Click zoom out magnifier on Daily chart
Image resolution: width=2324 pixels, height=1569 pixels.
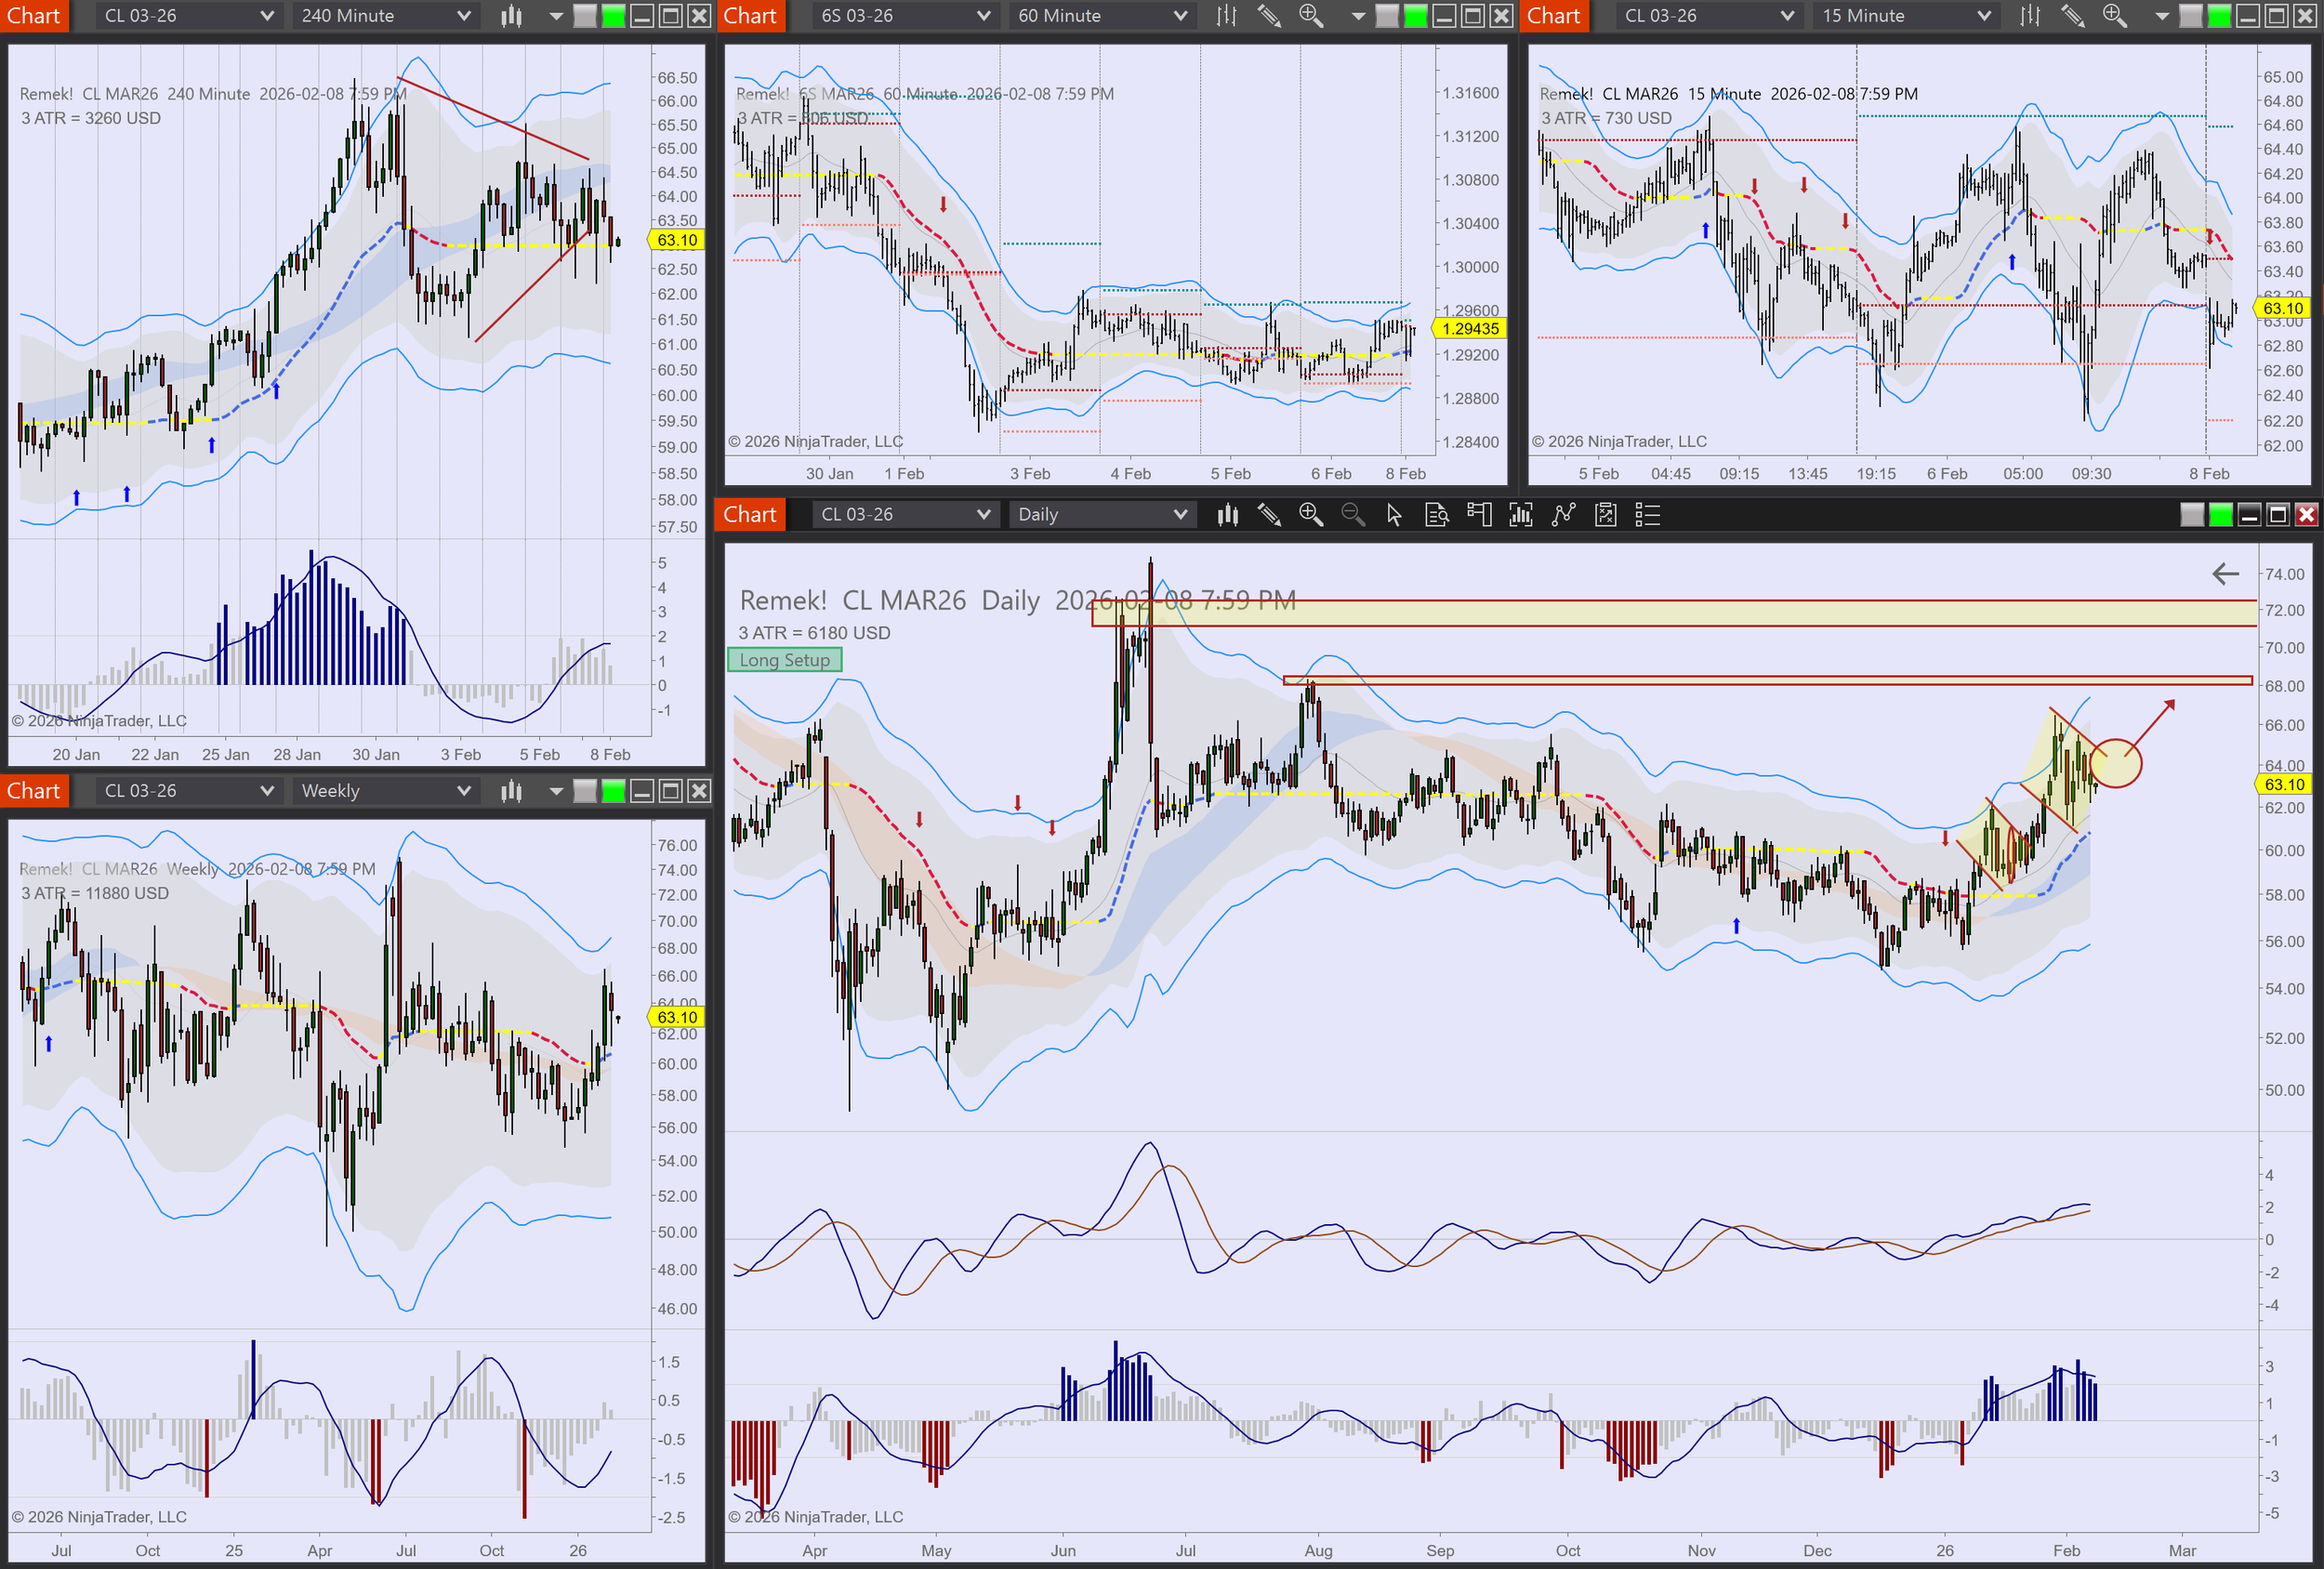point(1352,515)
